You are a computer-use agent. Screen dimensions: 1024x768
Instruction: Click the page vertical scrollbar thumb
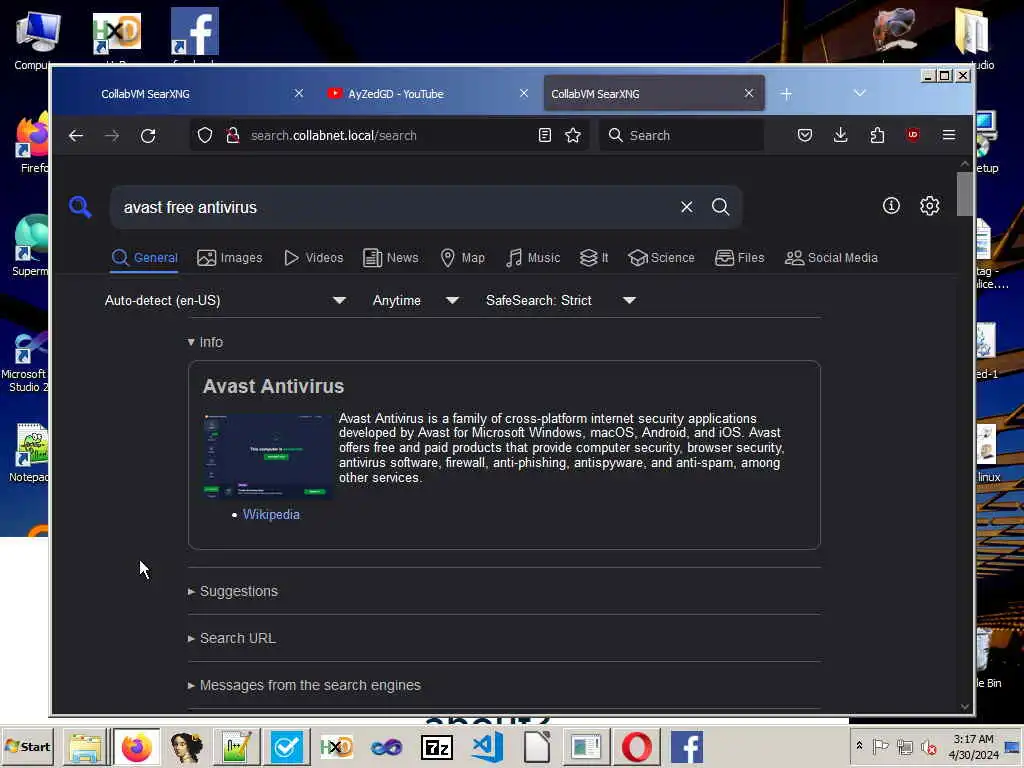point(964,194)
